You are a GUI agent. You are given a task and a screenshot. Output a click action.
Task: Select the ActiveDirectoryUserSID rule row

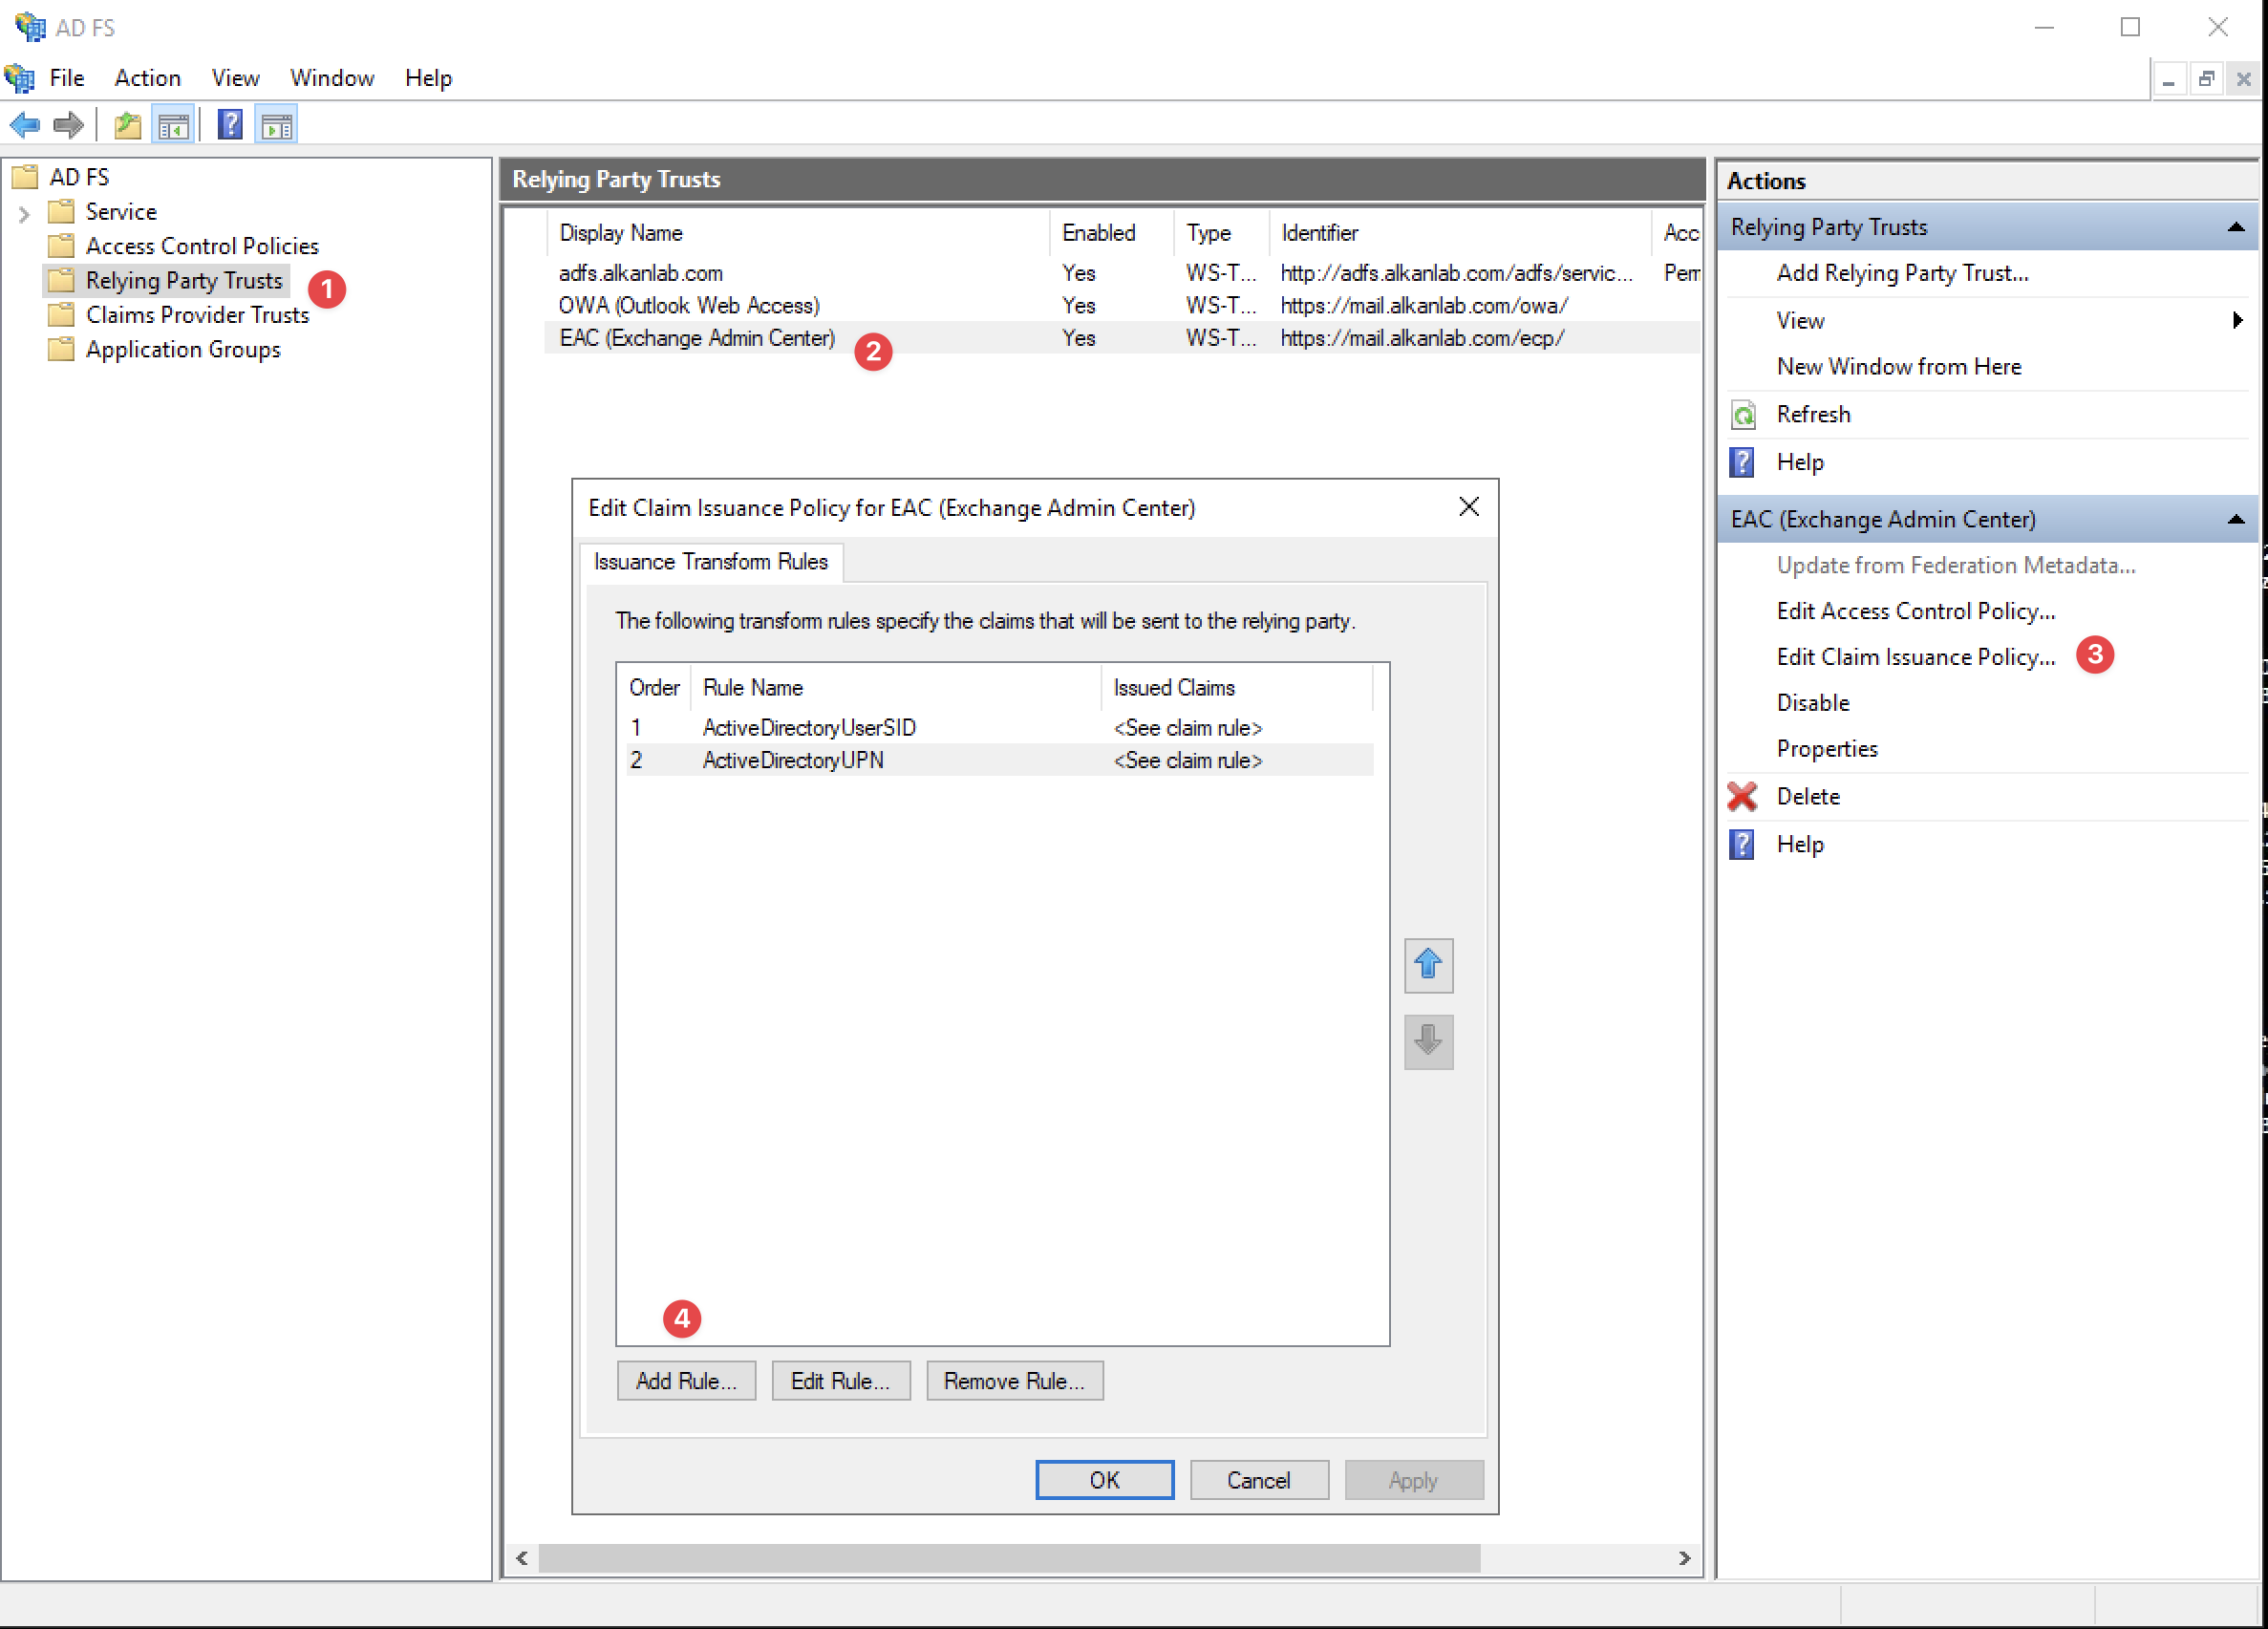pos(808,728)
